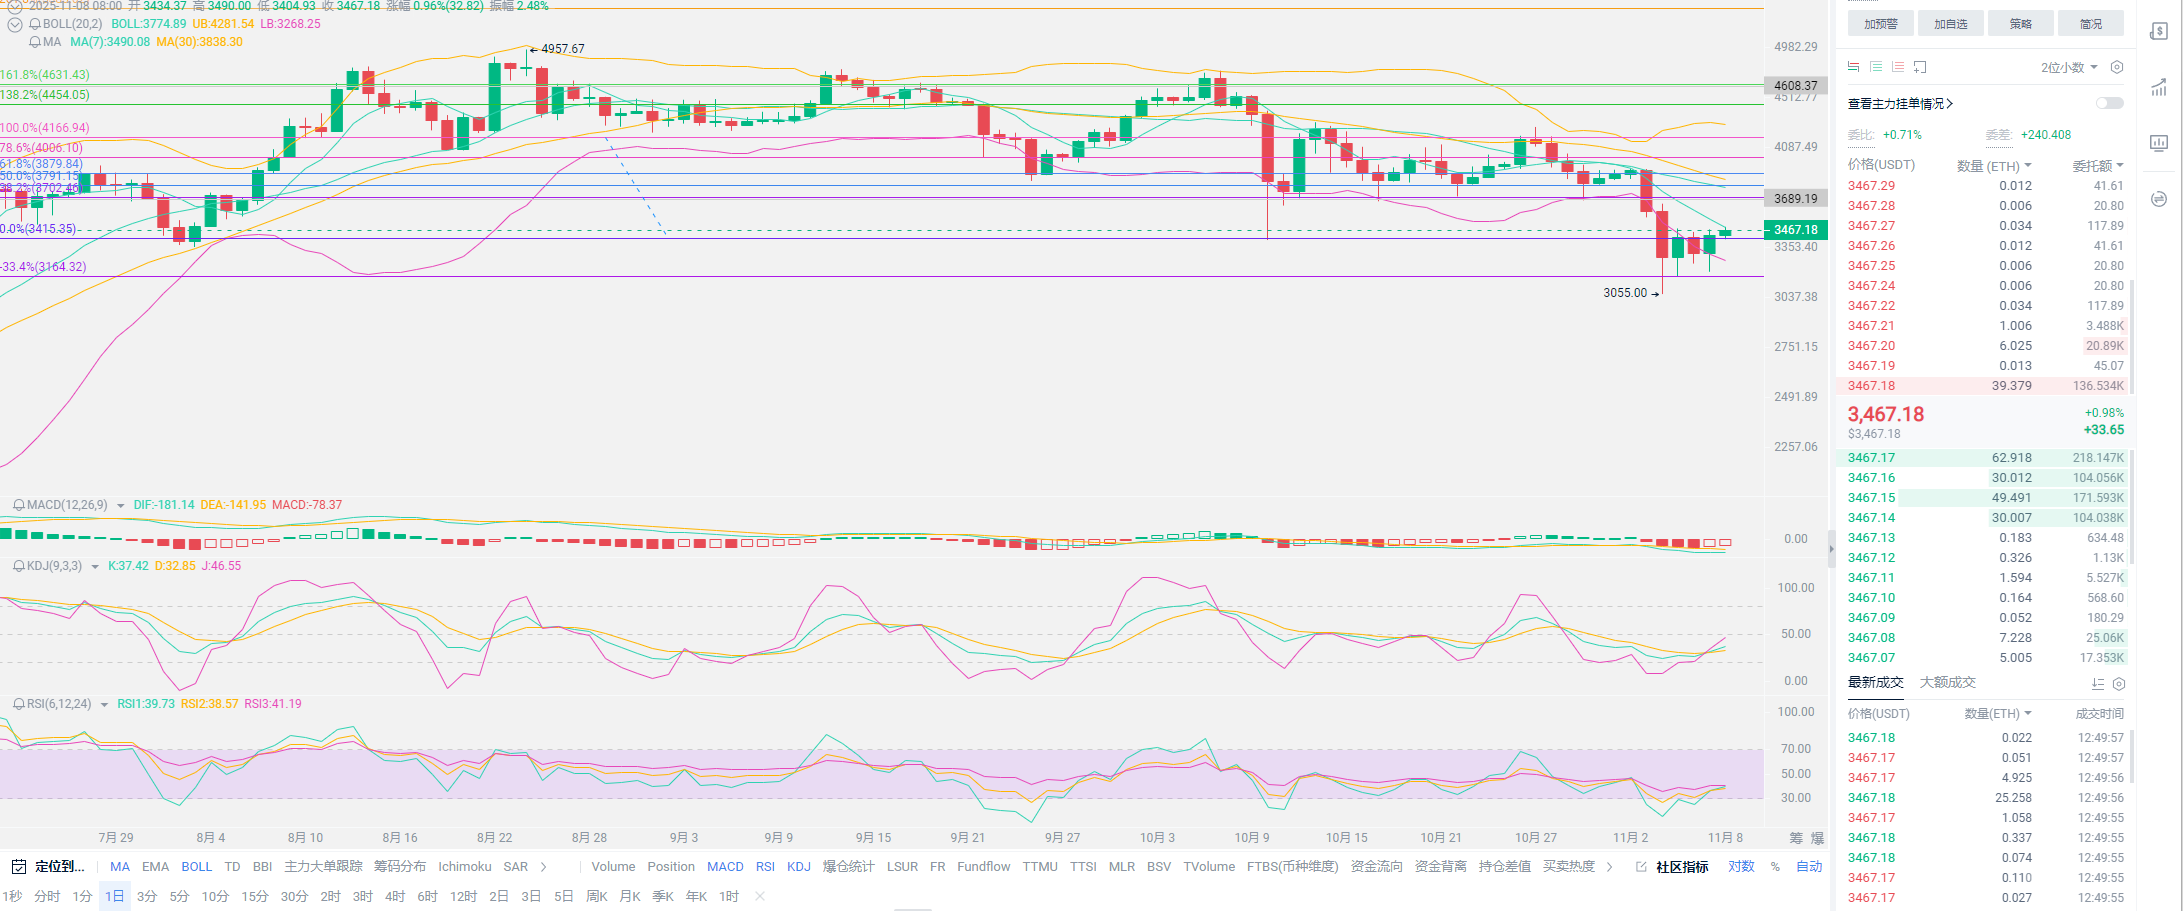The height and width of the screenshot is (911, 2183).
Task: Toggle the BOLL overlay indicator on chart
Action: (196, 866)
